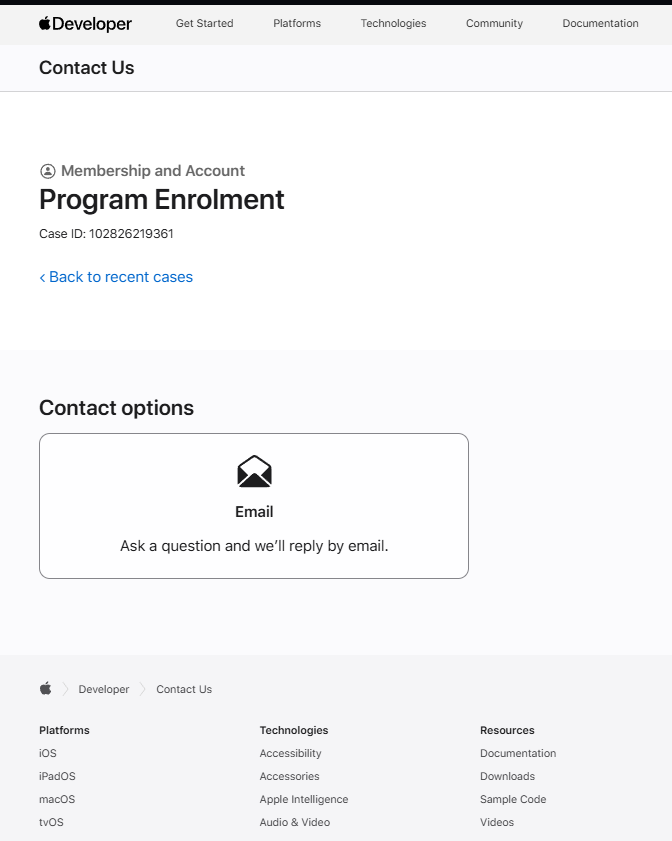Viewport: 672px width, 841px height.
Task: Click Contact Us in footer breadcrumb
Action: pyautogui.click(x=184, y=689)
